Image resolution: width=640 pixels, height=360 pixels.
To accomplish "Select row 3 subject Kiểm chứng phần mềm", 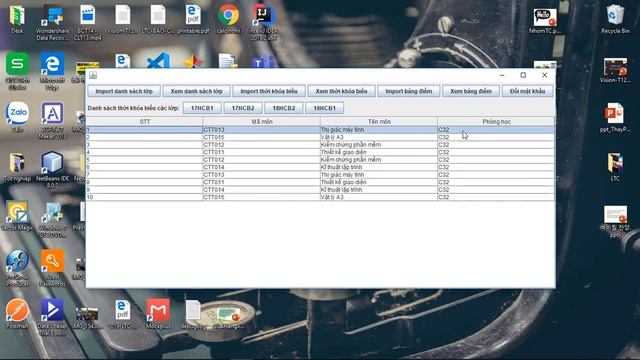I will coord(379,145).
